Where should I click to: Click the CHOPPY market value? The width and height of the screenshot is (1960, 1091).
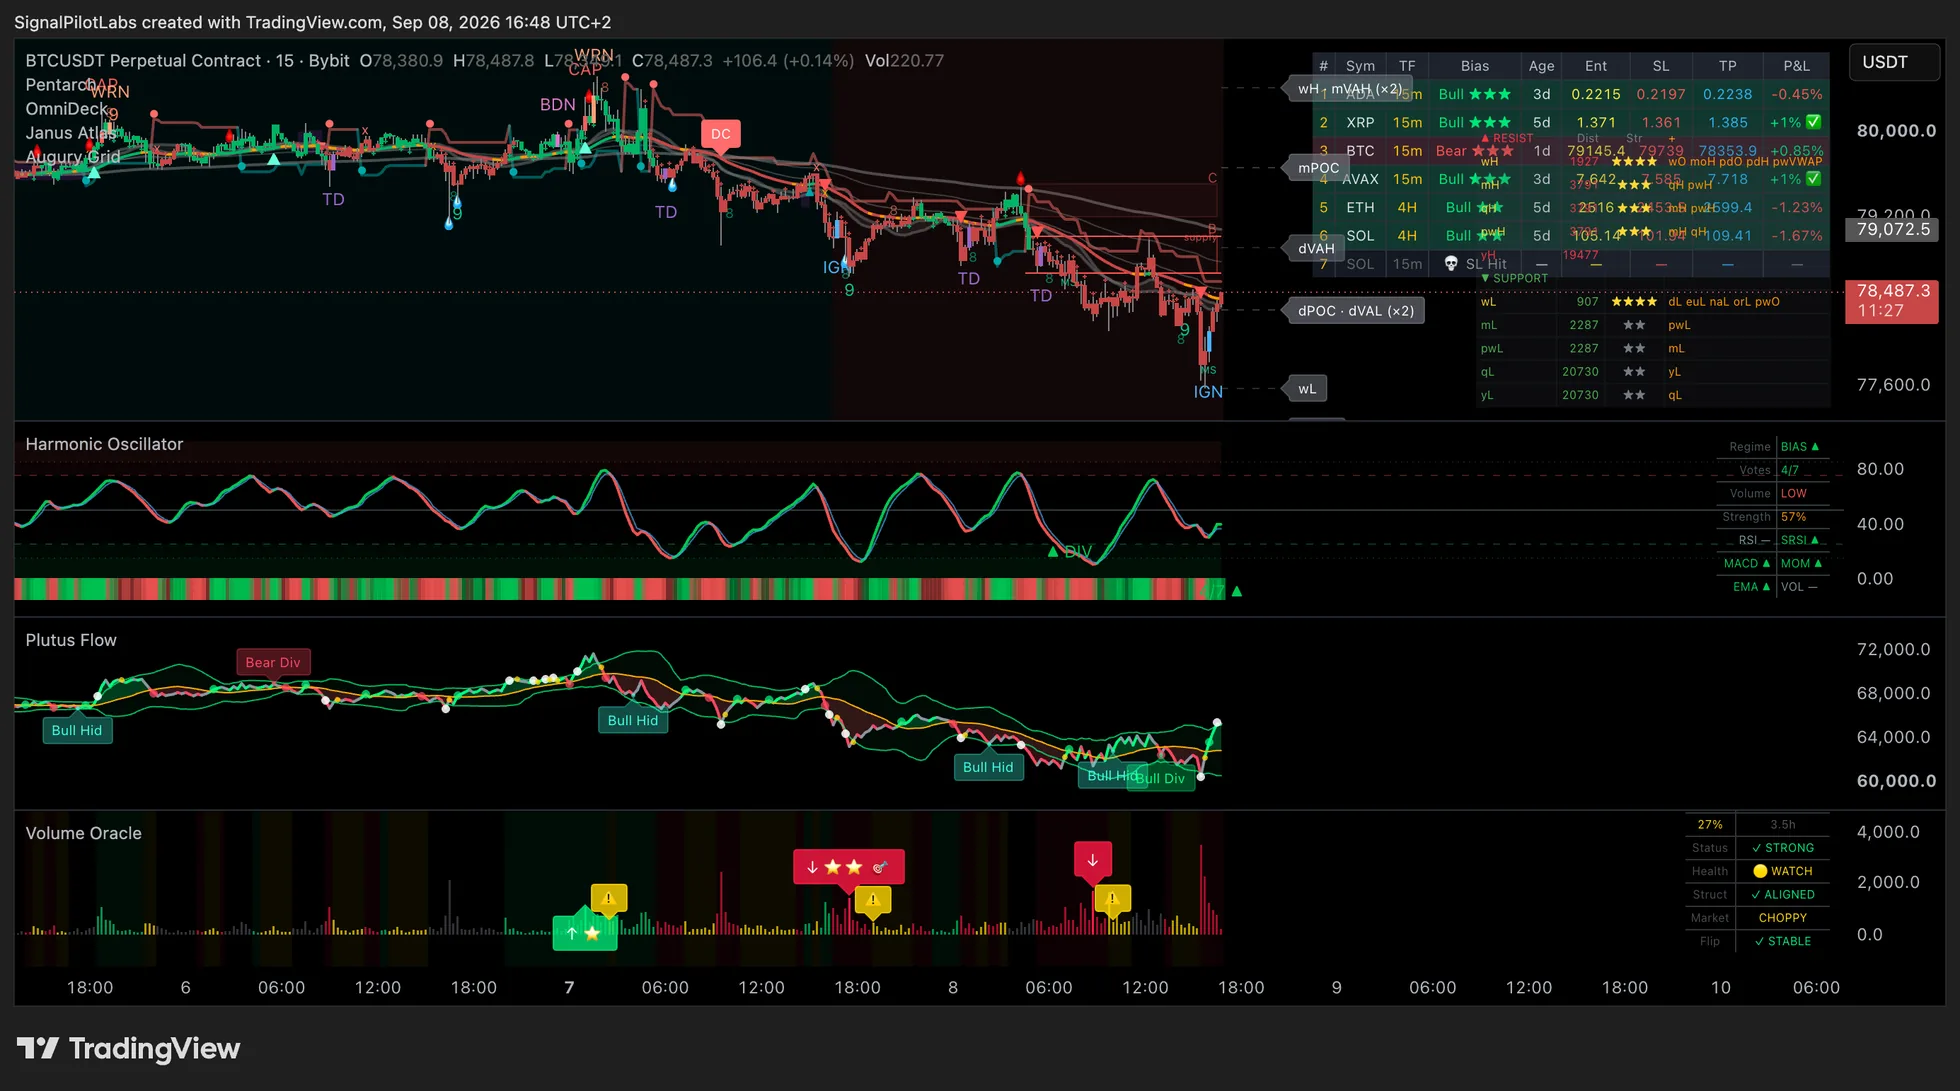point(1783,918)
